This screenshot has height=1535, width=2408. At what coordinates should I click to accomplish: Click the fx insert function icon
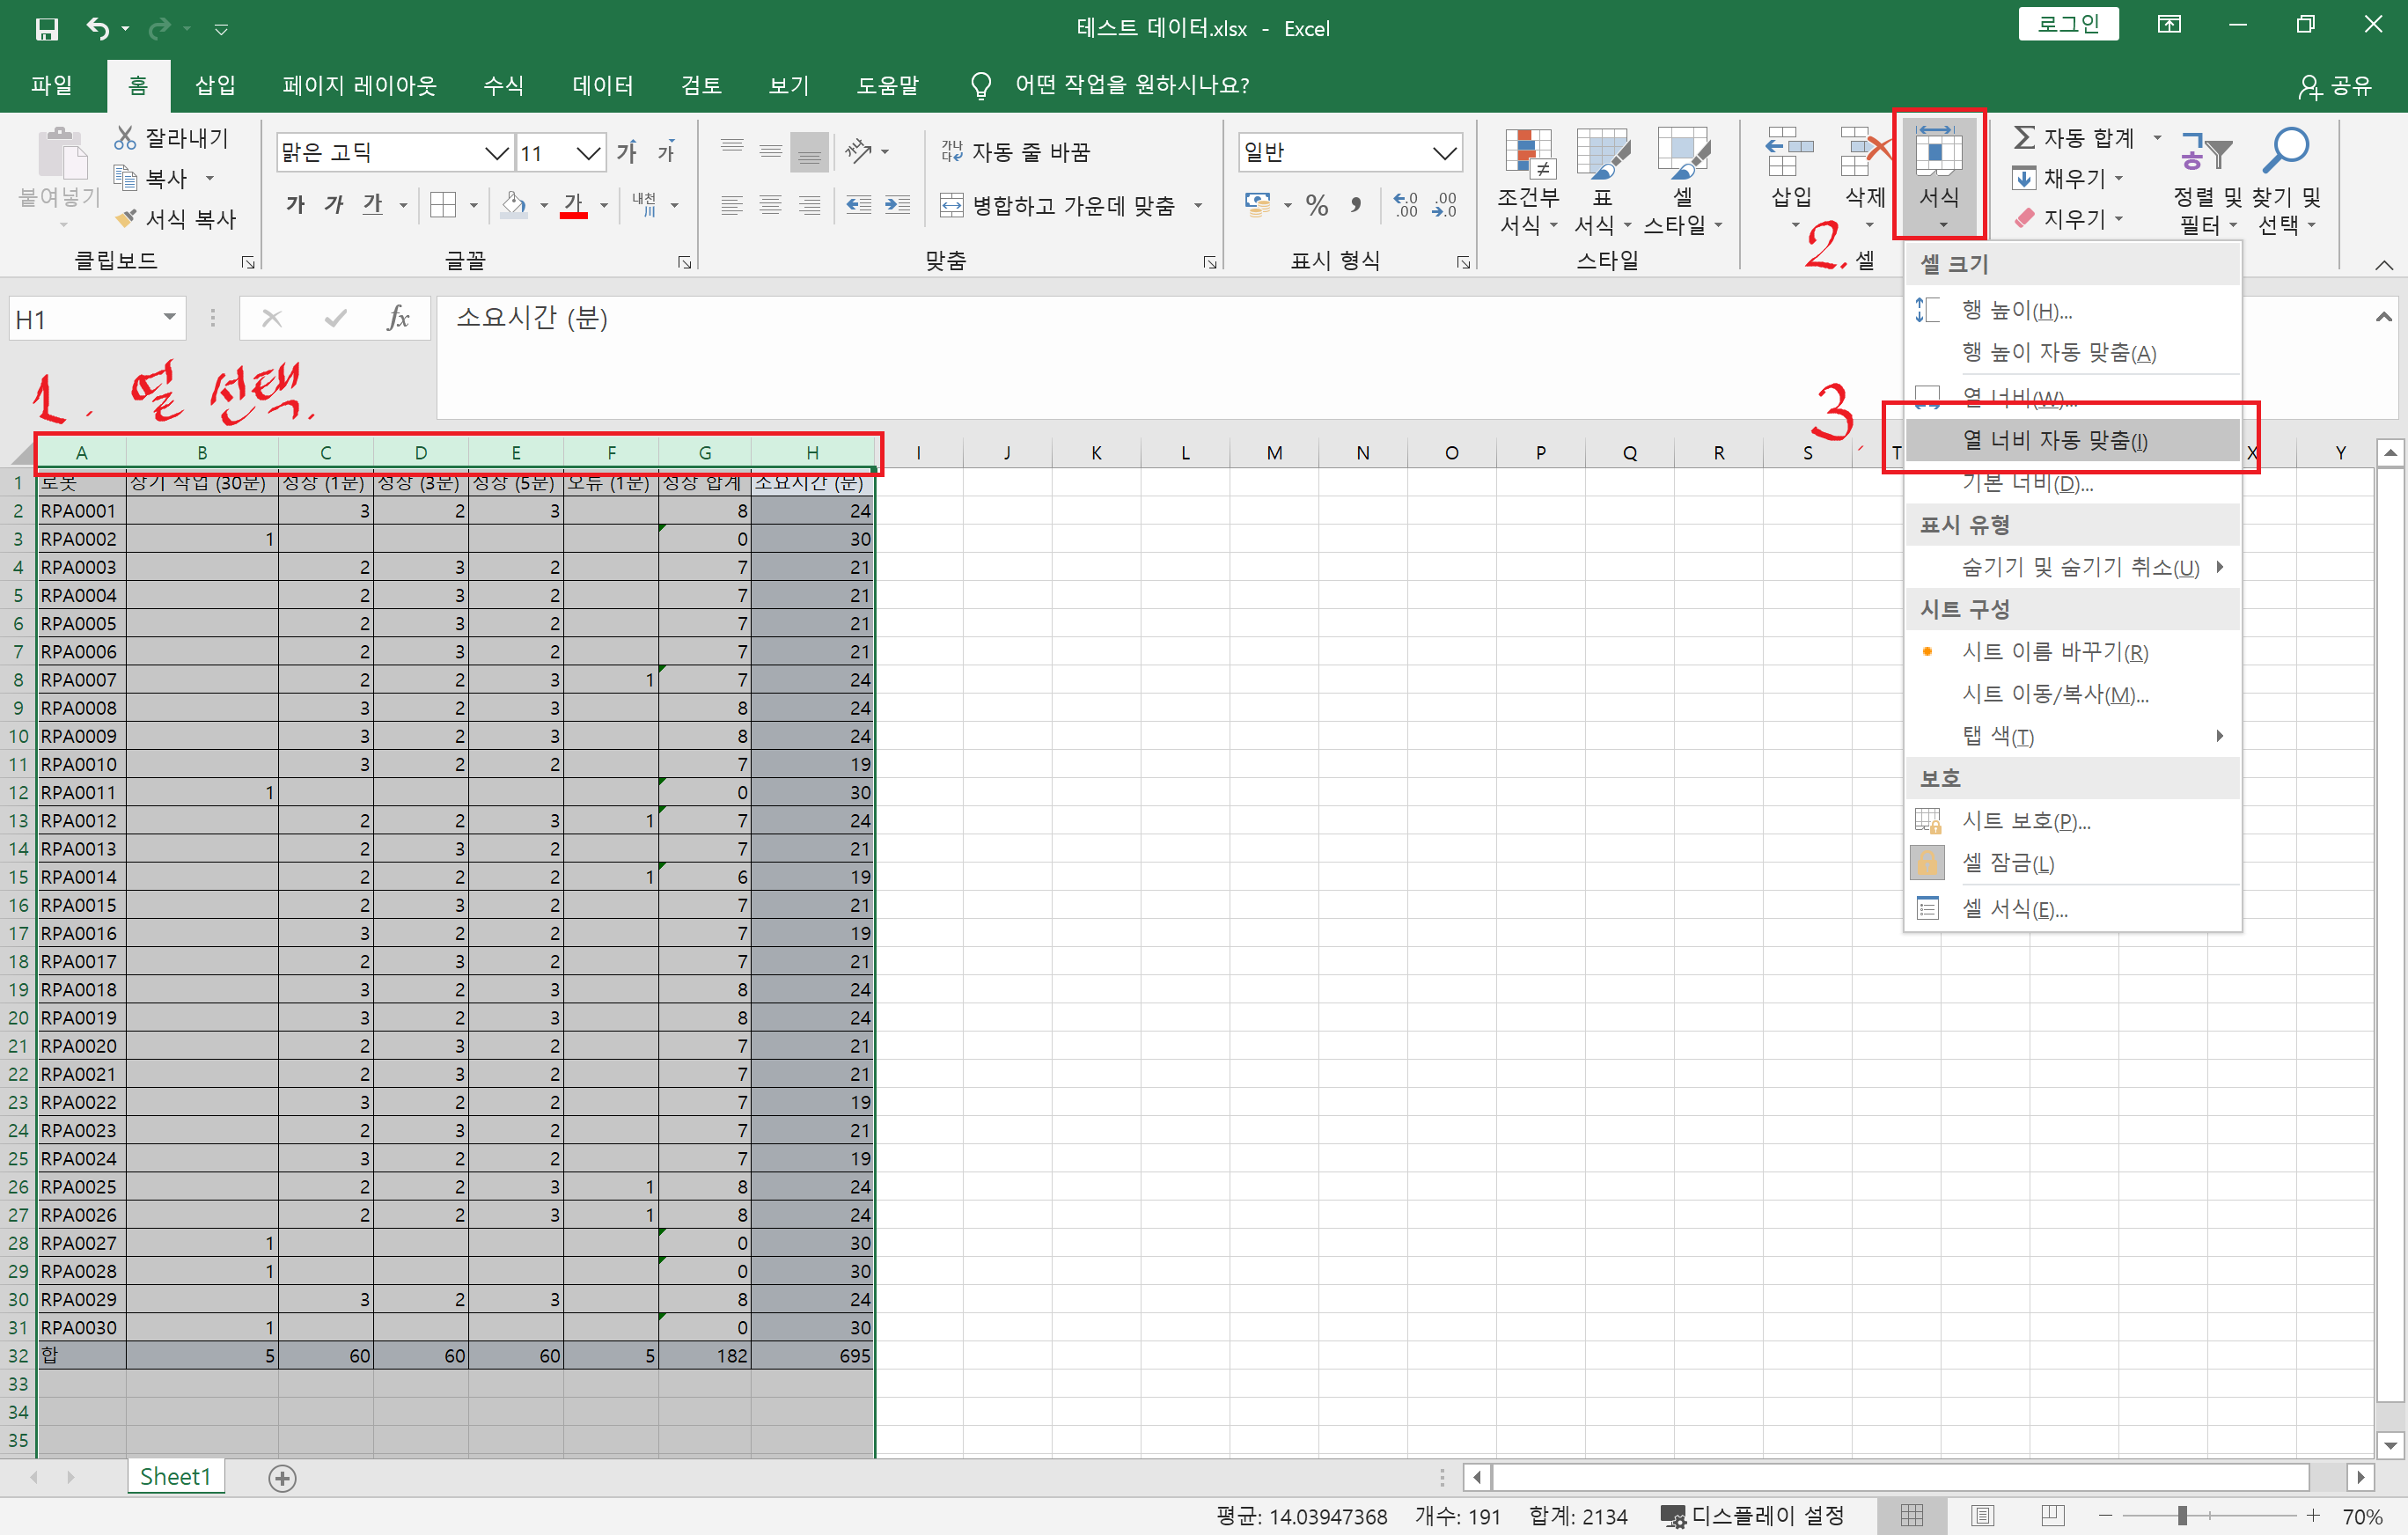[x=397, y=319]
